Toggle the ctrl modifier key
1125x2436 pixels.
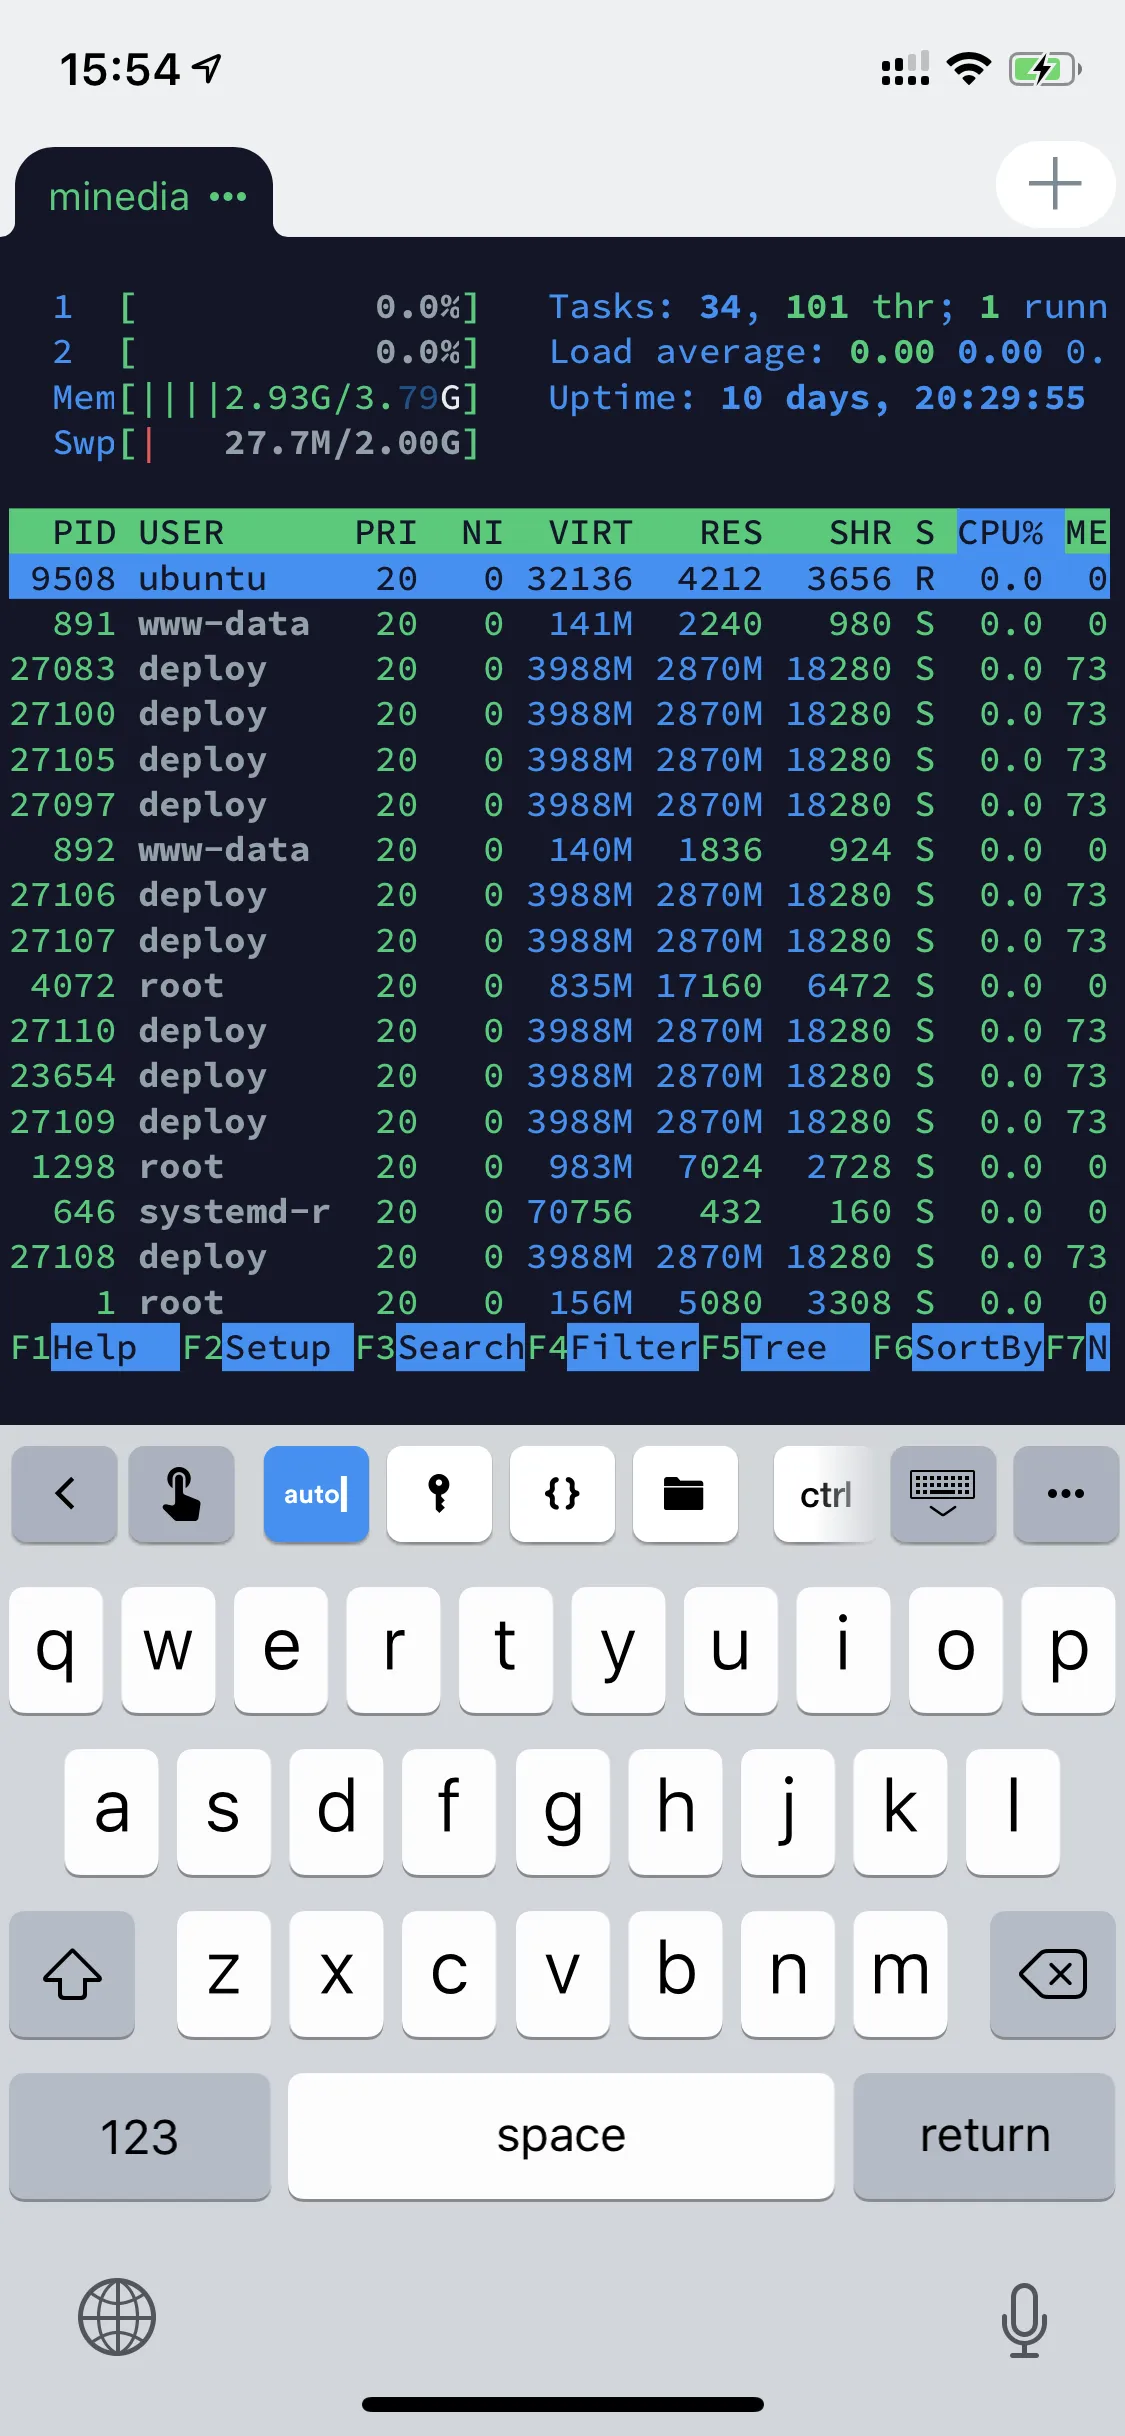pyautogui.click(x=825, y=1493)
